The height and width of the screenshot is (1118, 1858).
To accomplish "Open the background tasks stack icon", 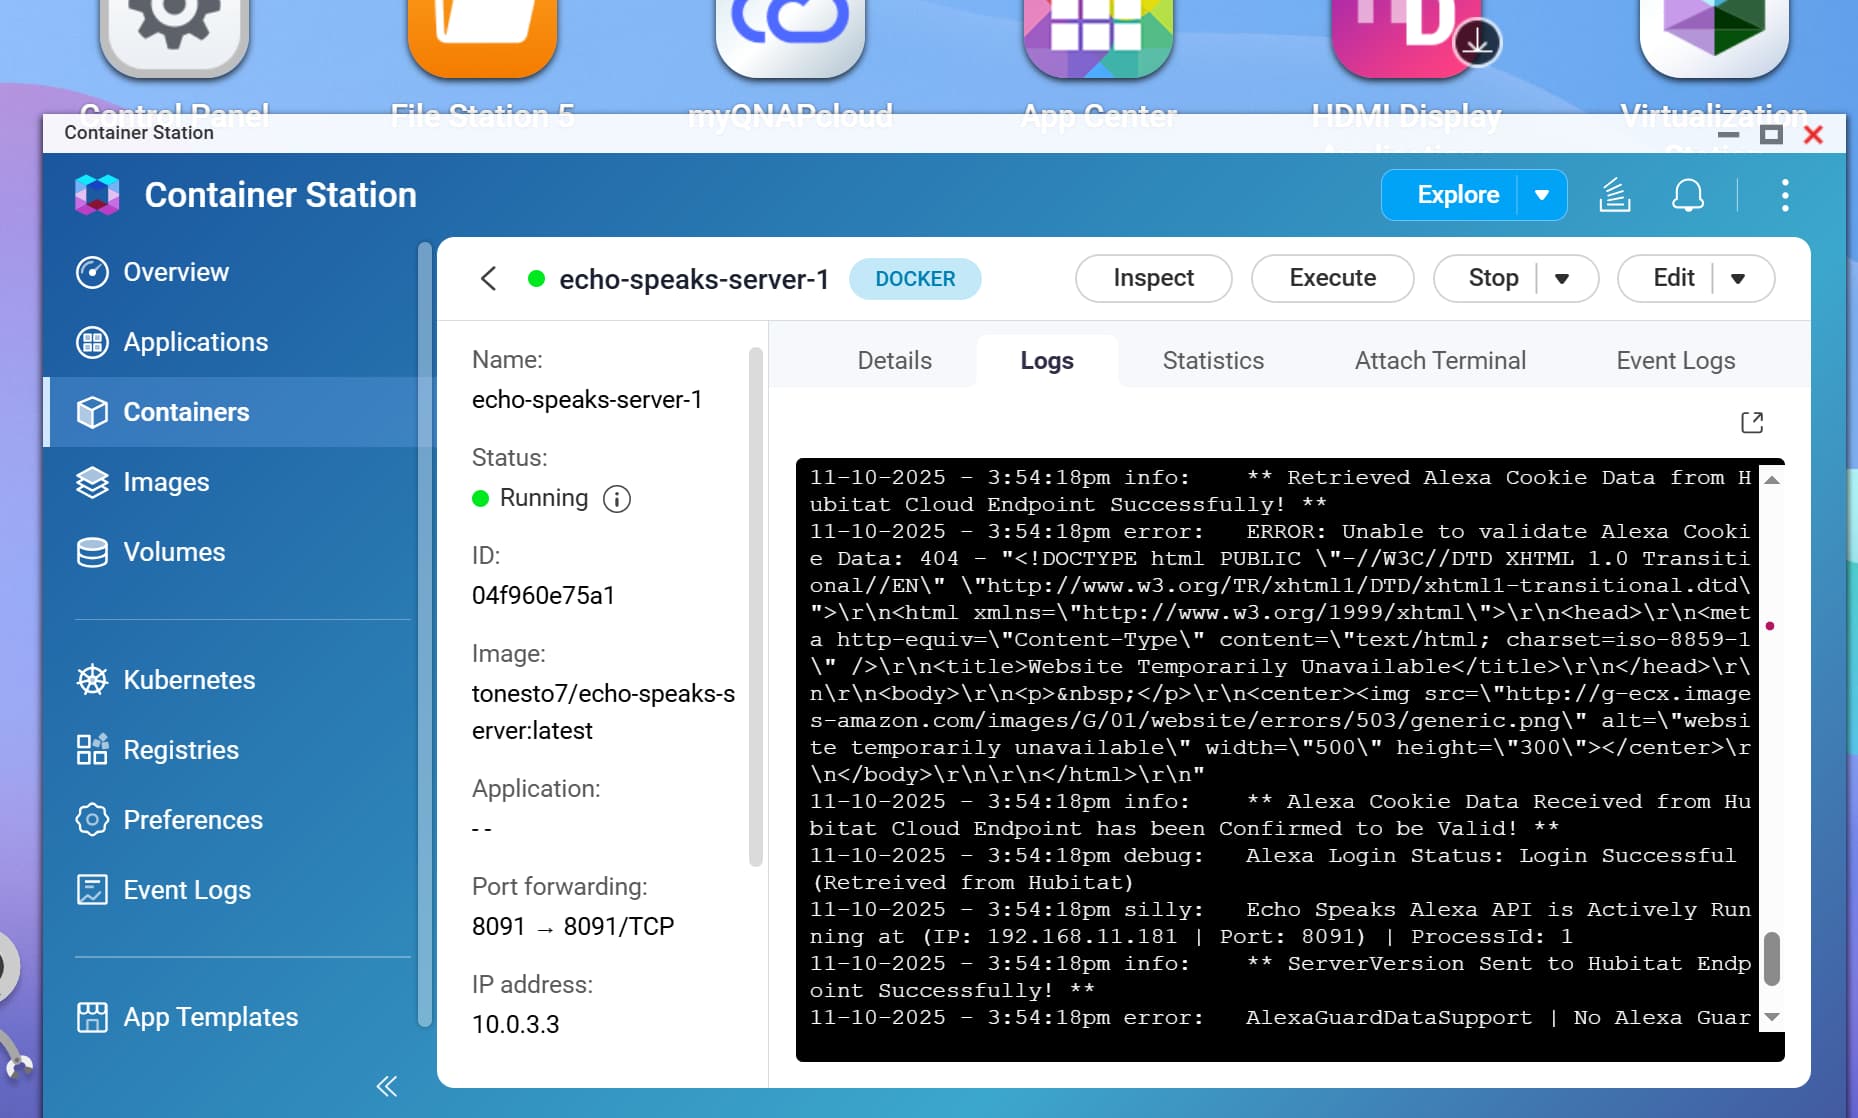I will 1615,195.
